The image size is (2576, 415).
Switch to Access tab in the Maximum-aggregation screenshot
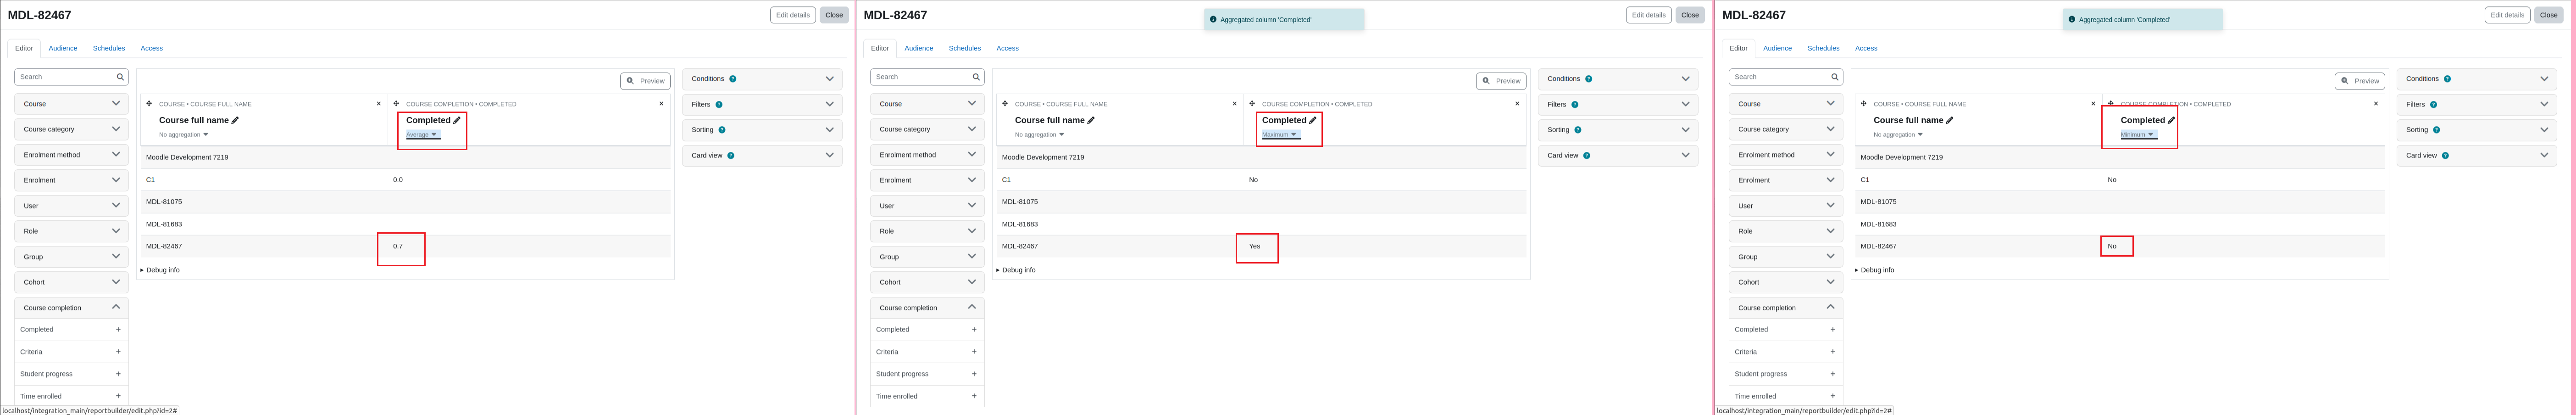1007,48
